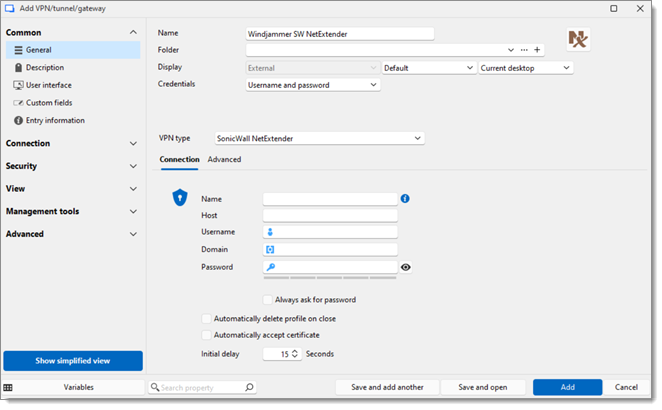This screenshot has height=410, width=662.
Task: Click the password strength meter bar
Action: pyautogui.click(x=330, y=278)
